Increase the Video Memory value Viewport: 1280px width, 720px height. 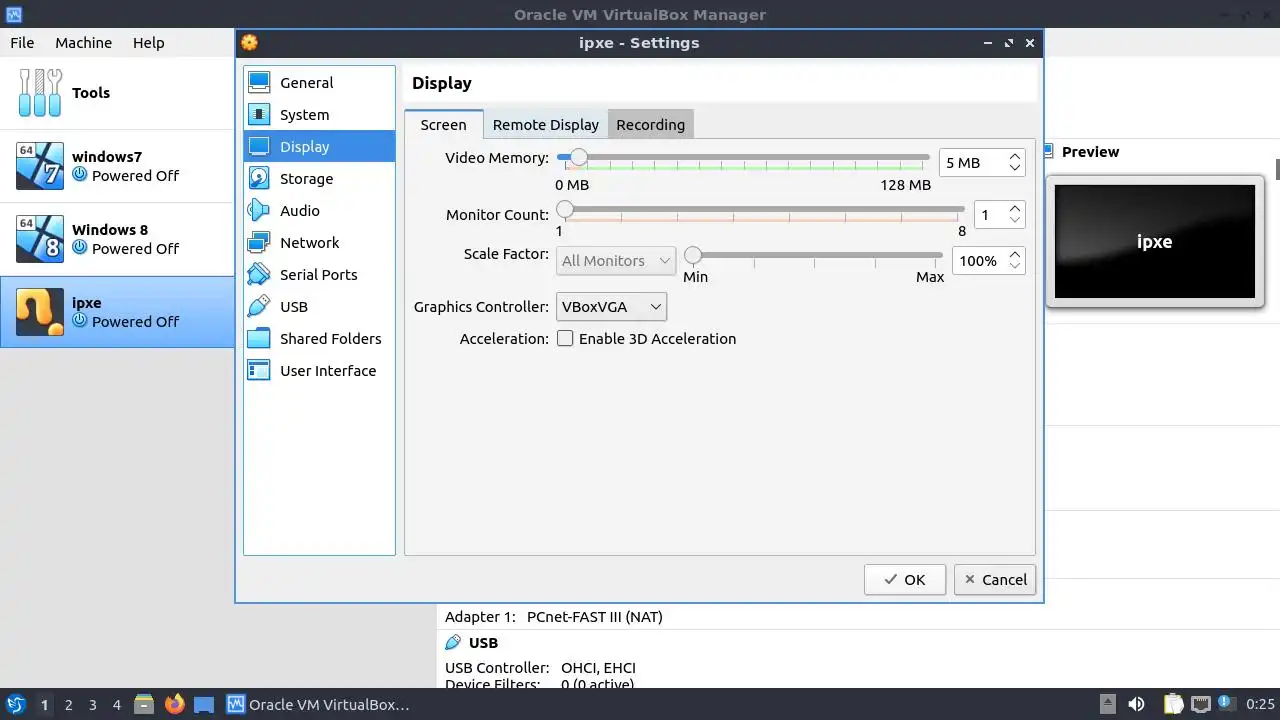[1015, 156]
